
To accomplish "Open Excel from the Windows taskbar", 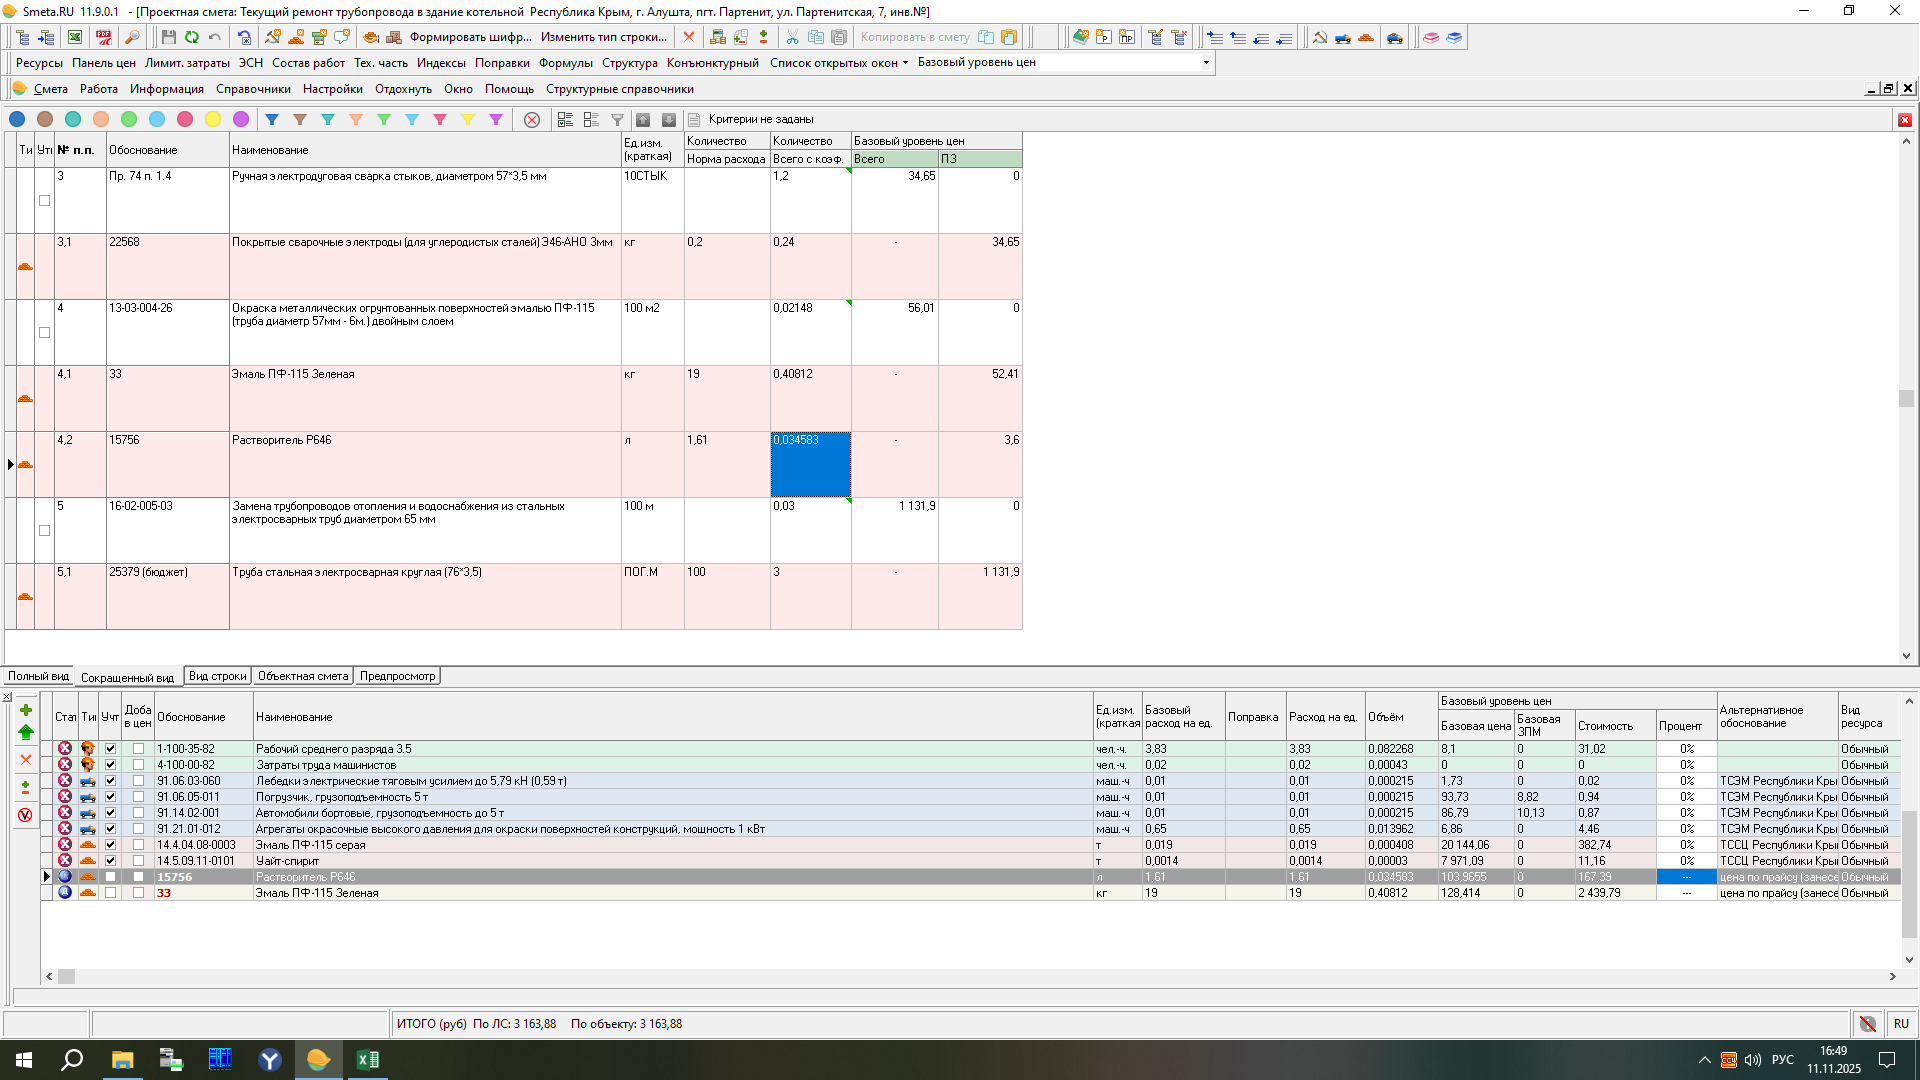I will point(367,1059).
